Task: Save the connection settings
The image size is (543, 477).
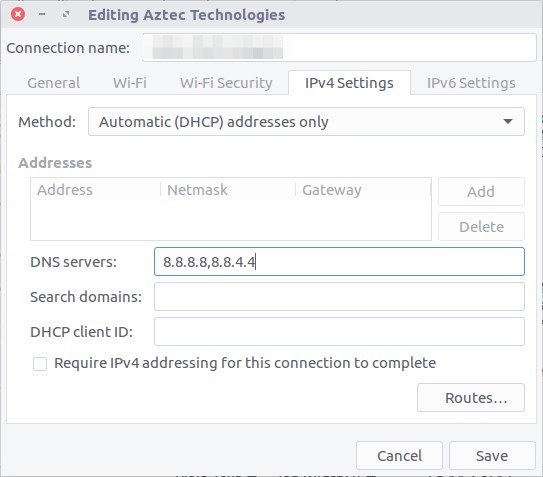Action: point(492,456)
